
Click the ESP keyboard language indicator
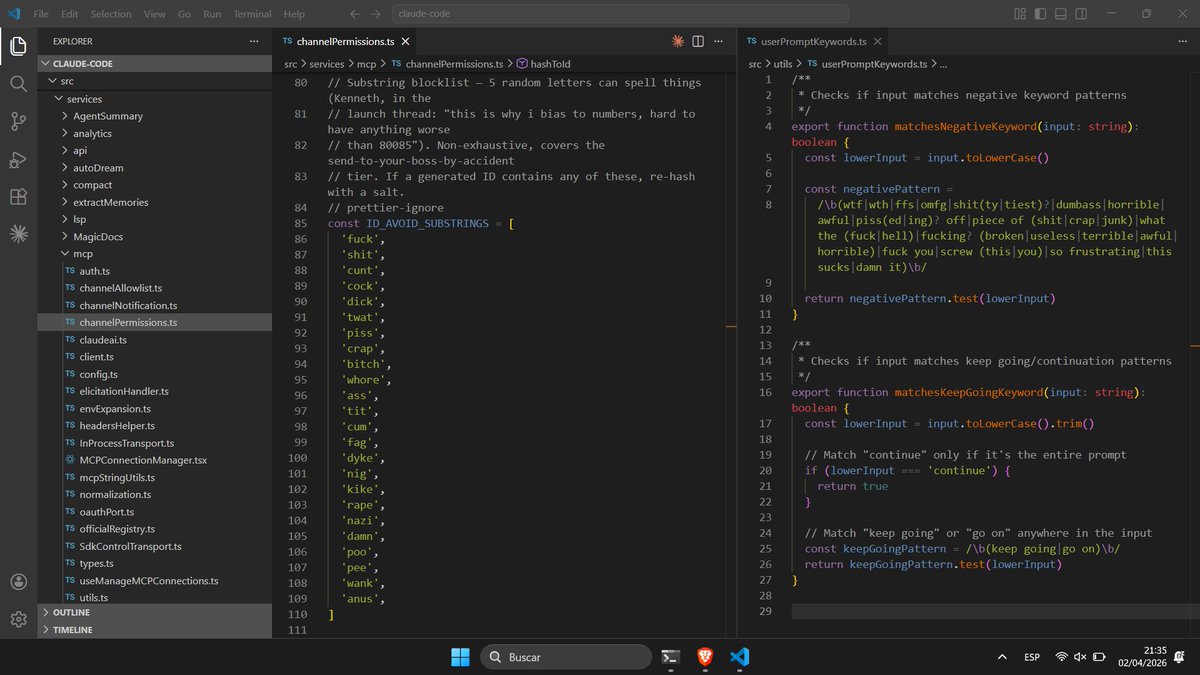[1031, 657]
